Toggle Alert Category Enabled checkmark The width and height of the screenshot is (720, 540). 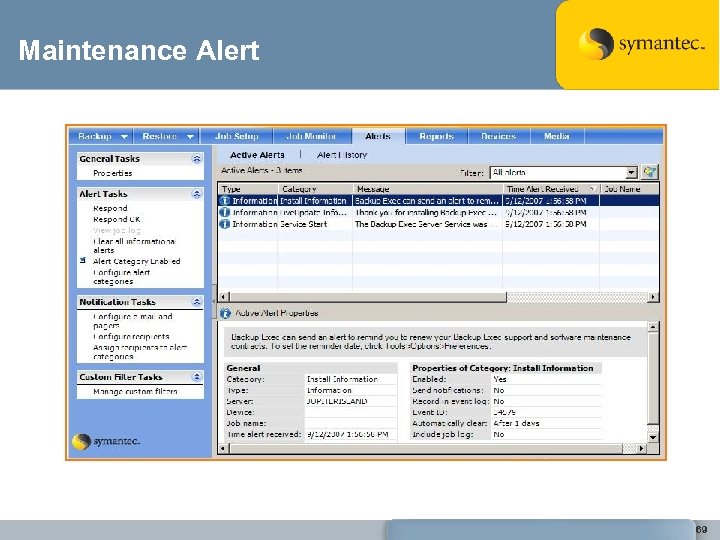pos(83,261)
